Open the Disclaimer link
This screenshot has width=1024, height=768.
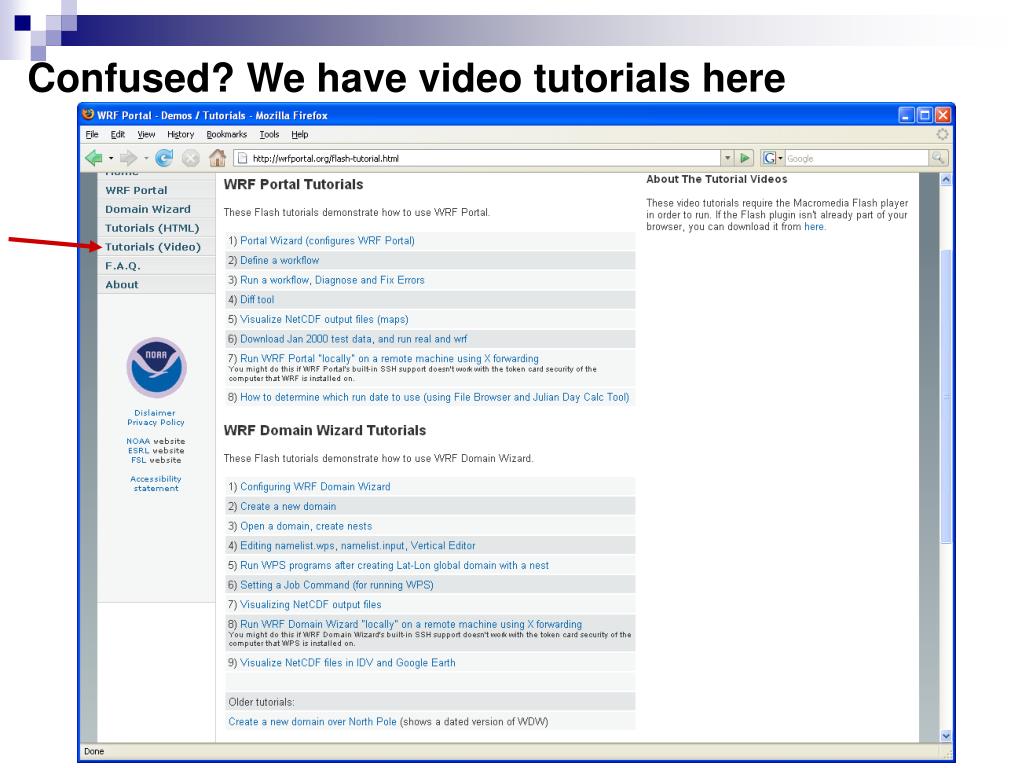coord(155,413)
